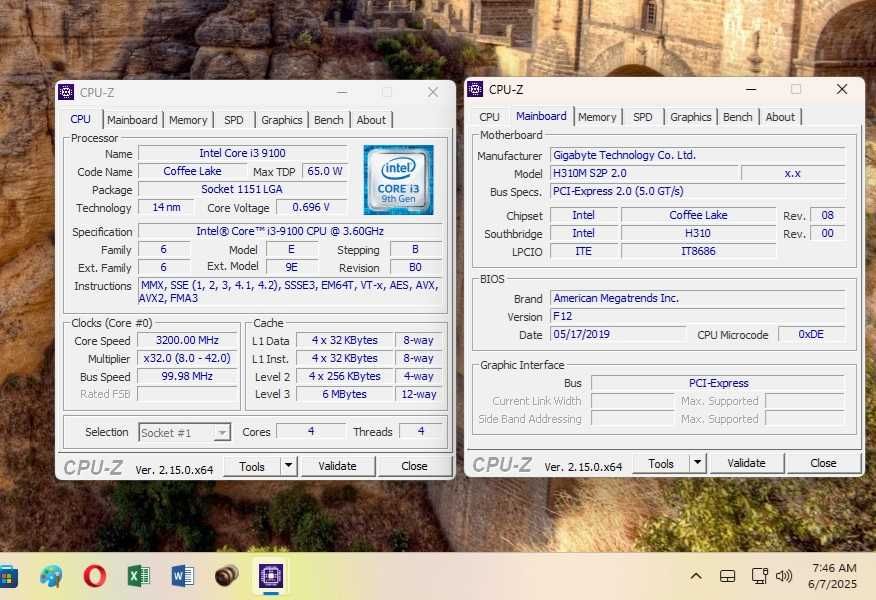The height and width of the screenshot is (600, 876).
Task: Click the Multiplier value x32.0 (8.0 - 42.0)
Action: tap(187, 358)
